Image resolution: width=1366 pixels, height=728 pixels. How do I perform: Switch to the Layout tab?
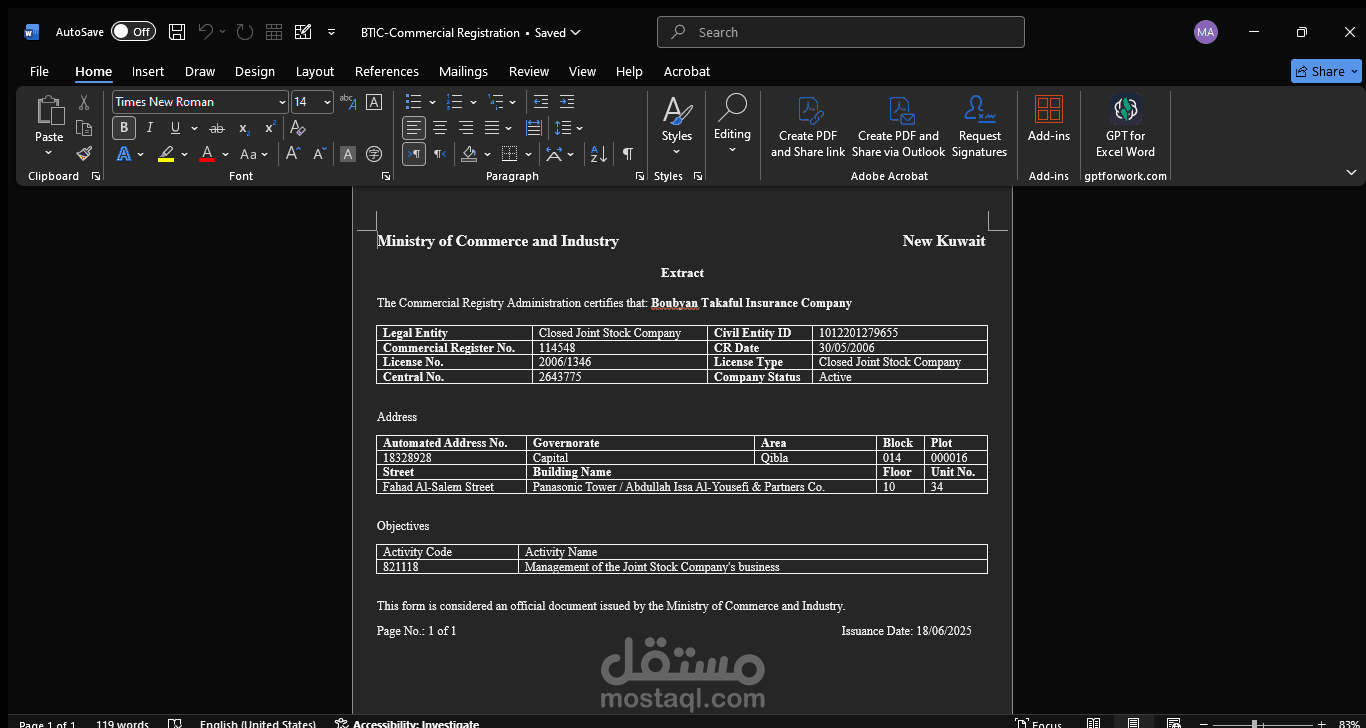tap(315, 71)
